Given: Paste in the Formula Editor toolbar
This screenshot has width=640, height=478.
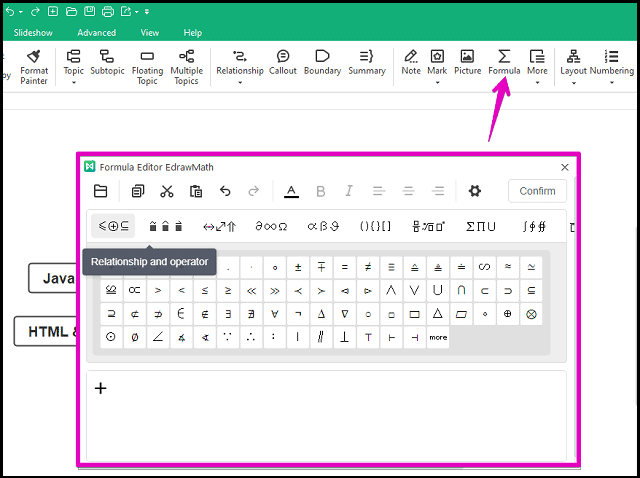Looking at the screenshot, I should pos(196,191).
